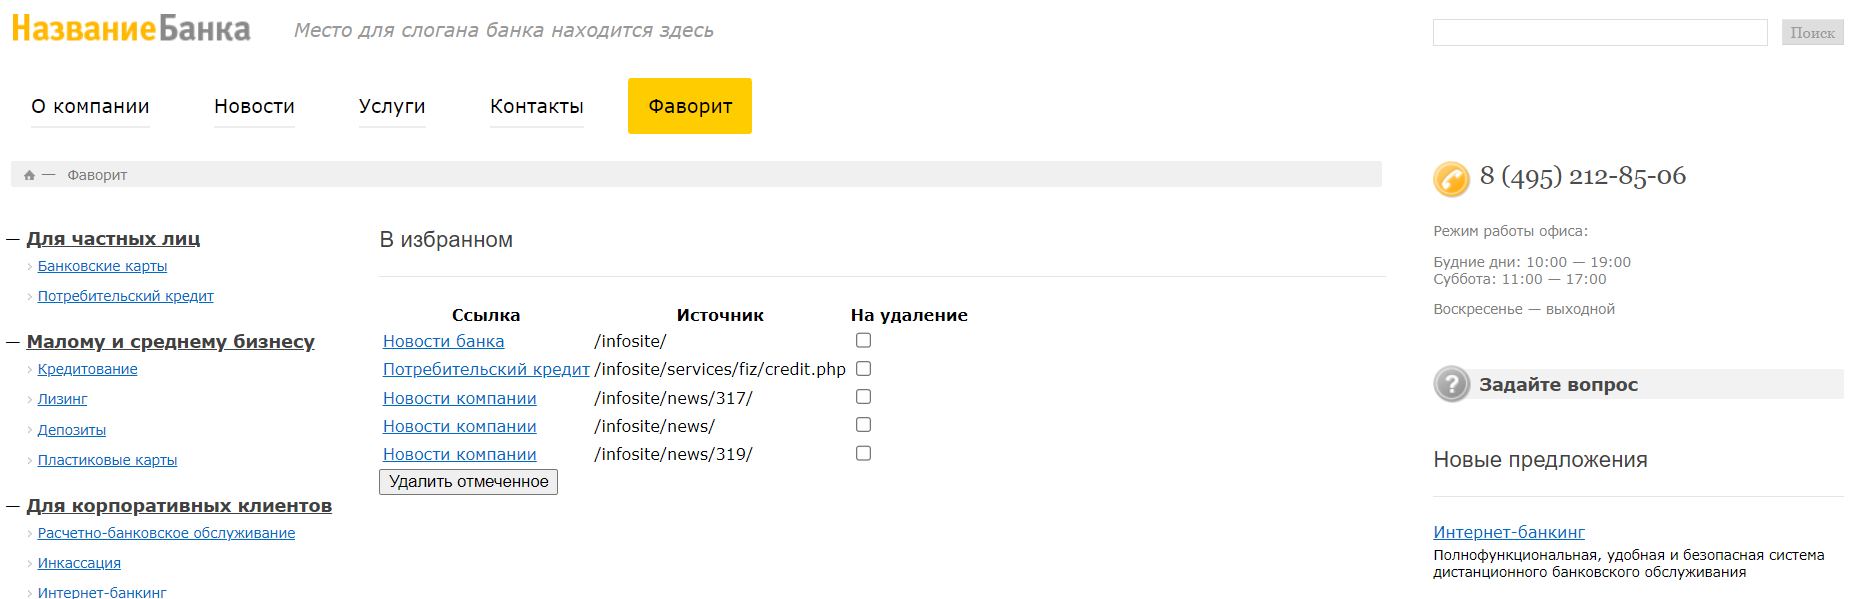Open the О компании menu item
Image resolution: width=1860 pixels, height=599 pixels.
tap(90, 106)
